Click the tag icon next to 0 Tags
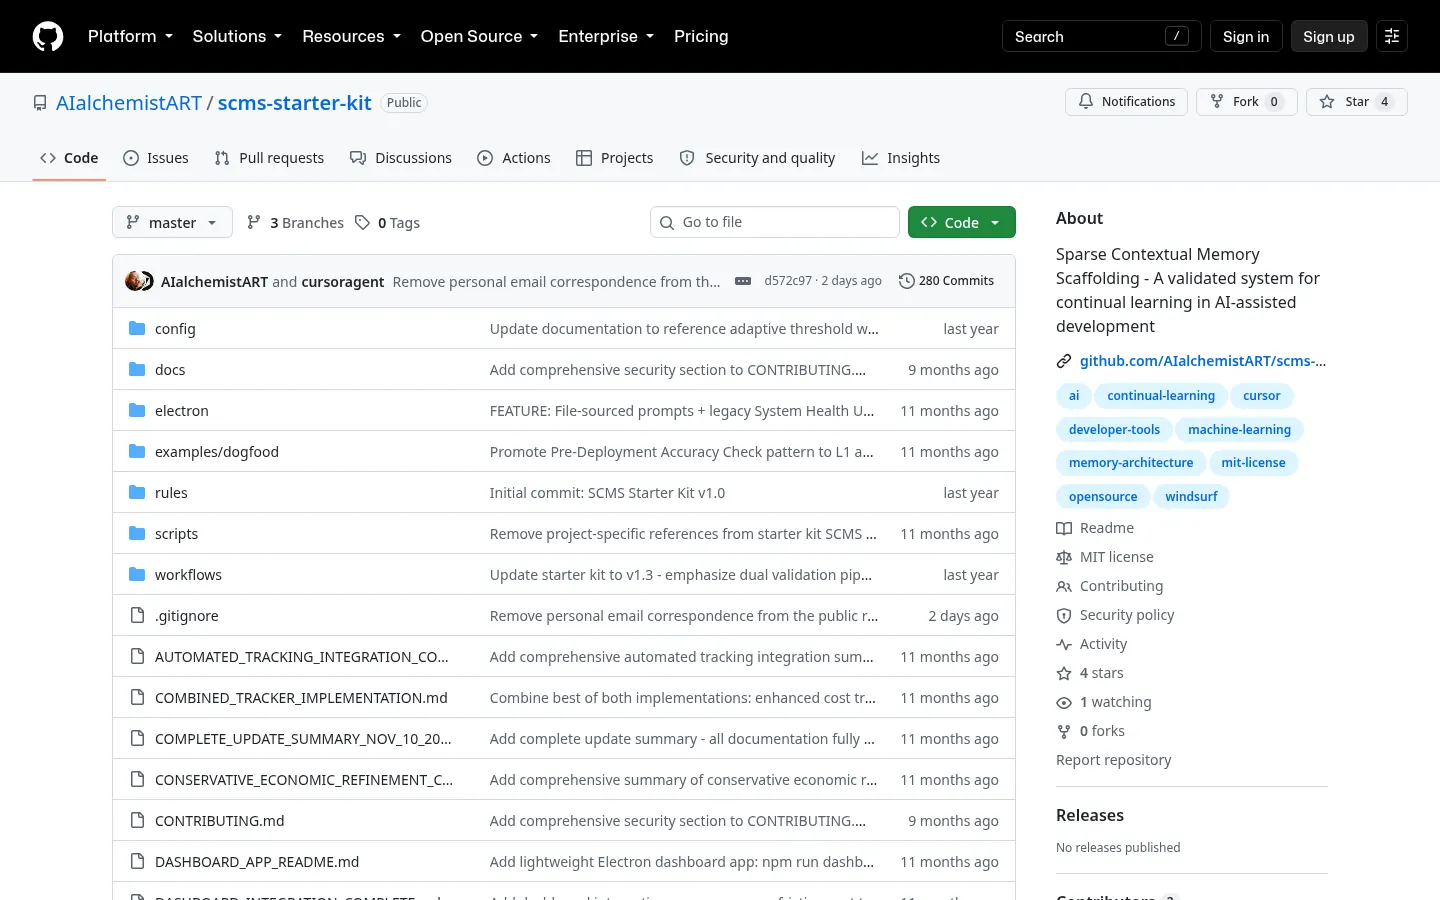1440x900 pixels. pos(362,223)
